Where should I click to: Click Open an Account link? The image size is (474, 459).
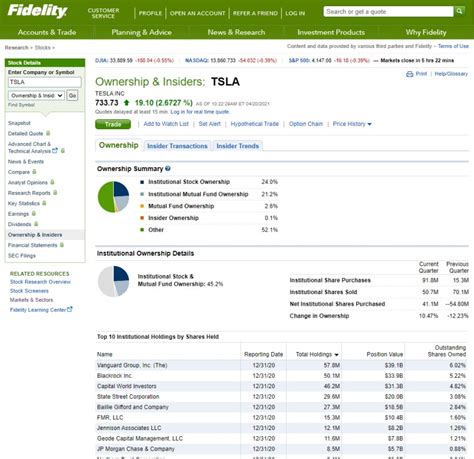pyautogui.click(x=198, y=13)
